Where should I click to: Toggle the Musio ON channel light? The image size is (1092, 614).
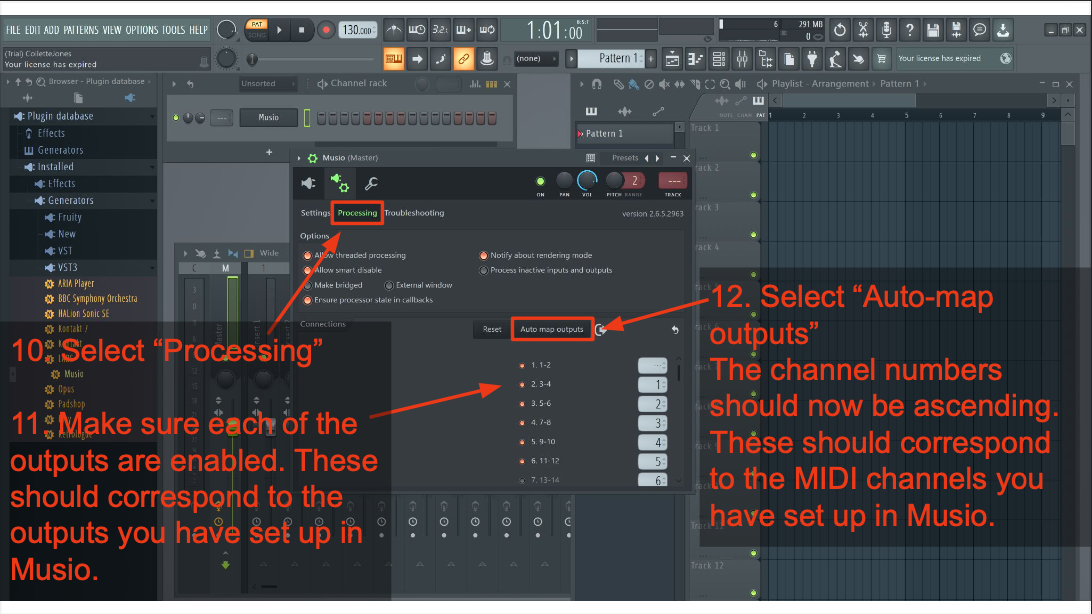click(x=540, y=182)
